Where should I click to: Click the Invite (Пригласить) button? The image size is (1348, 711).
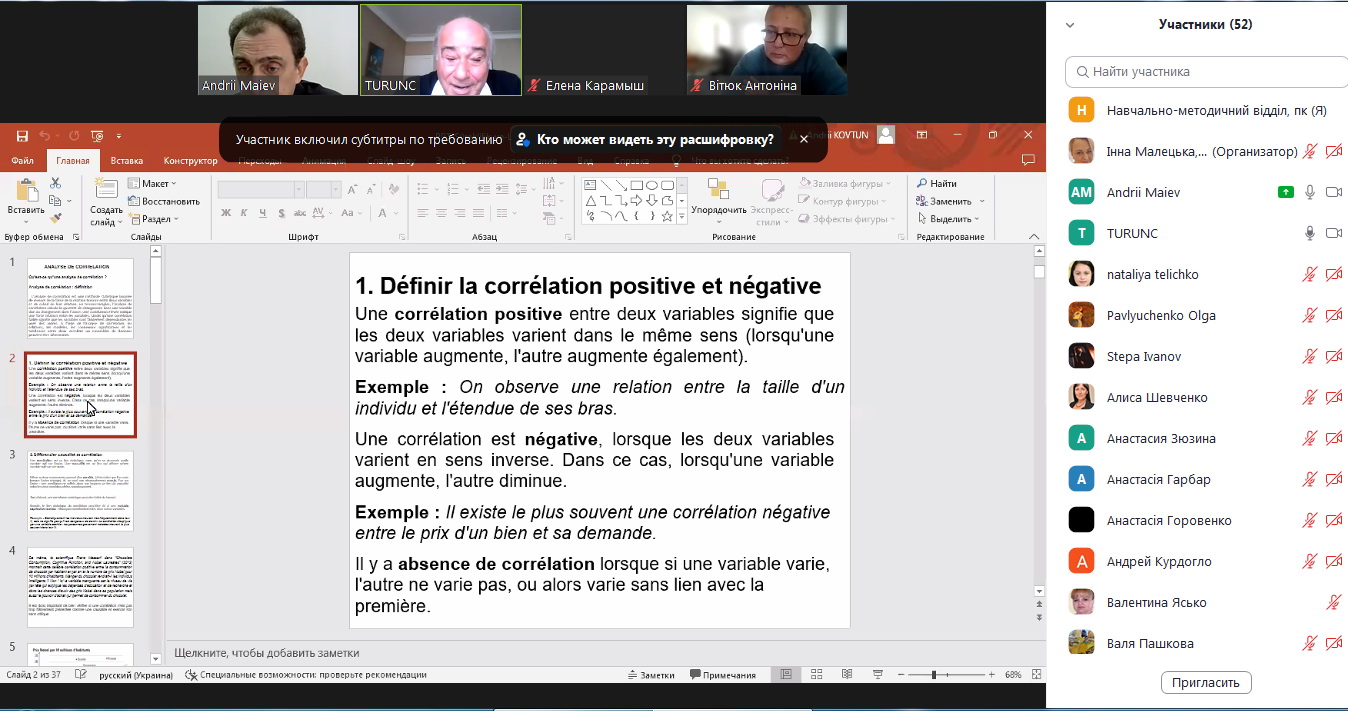click(1206, 683)
